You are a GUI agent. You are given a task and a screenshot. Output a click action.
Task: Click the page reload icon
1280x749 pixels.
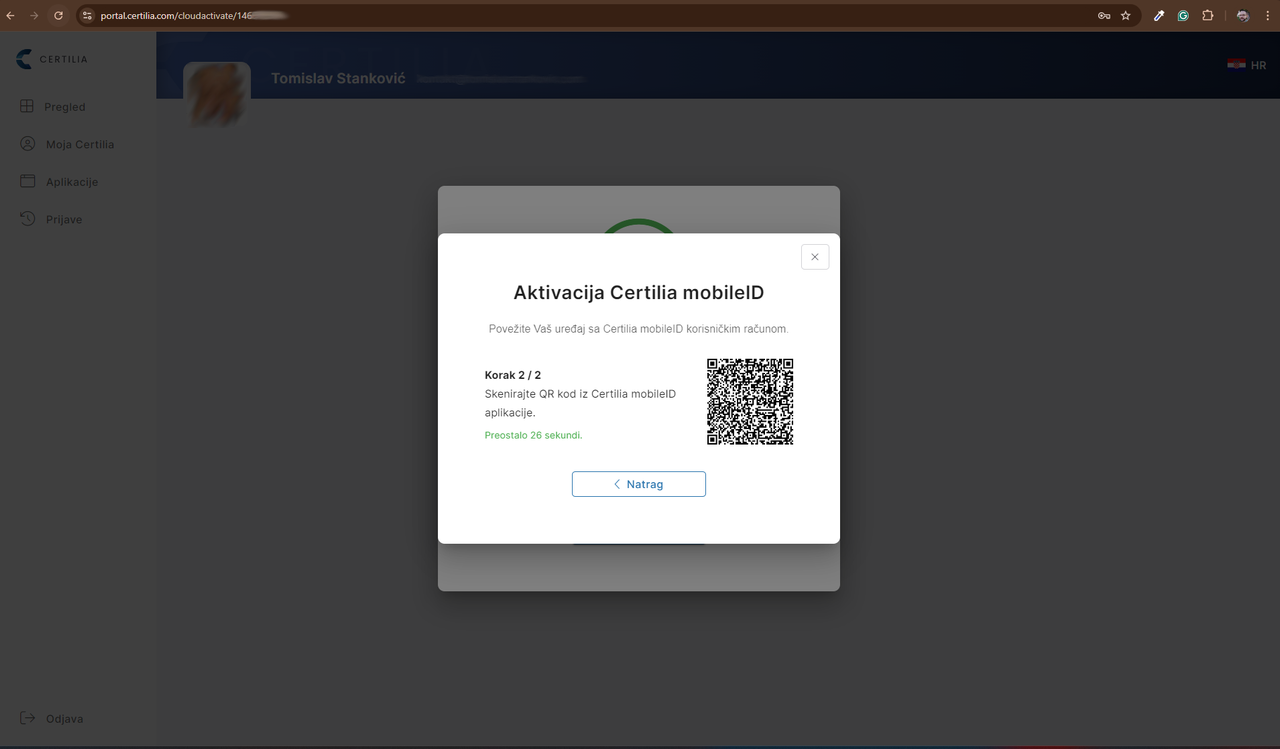pos(58,15)
